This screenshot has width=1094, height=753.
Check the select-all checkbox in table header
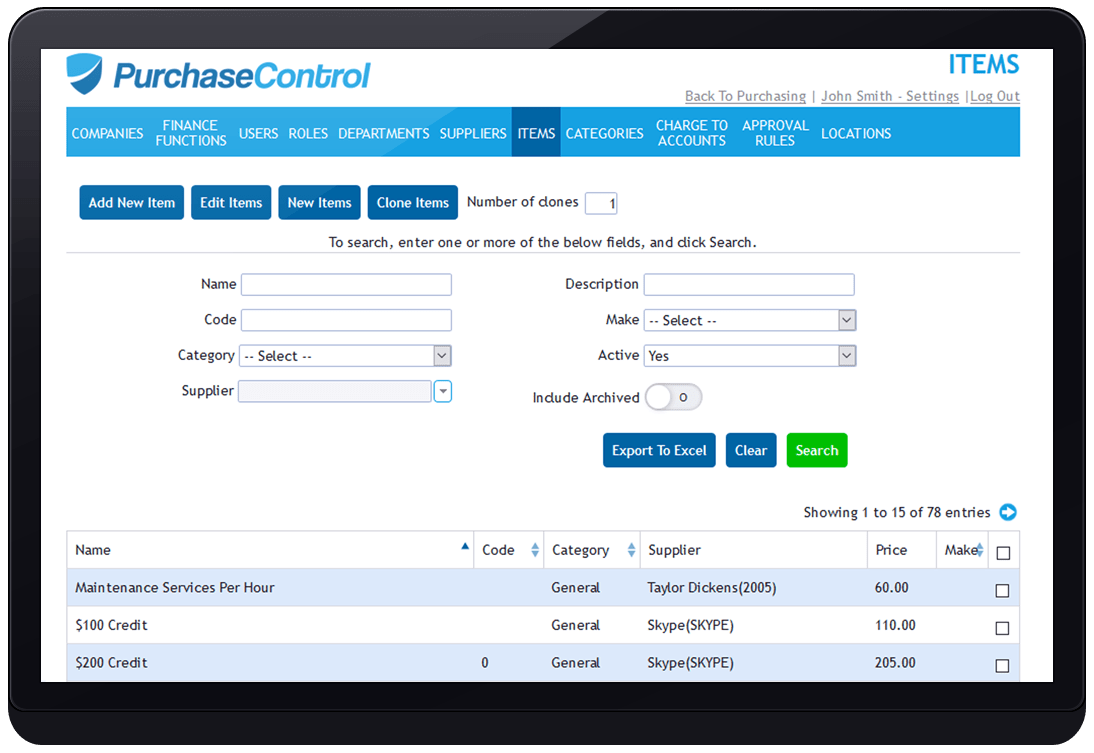pyautogui.click(x=1003, y=550)
